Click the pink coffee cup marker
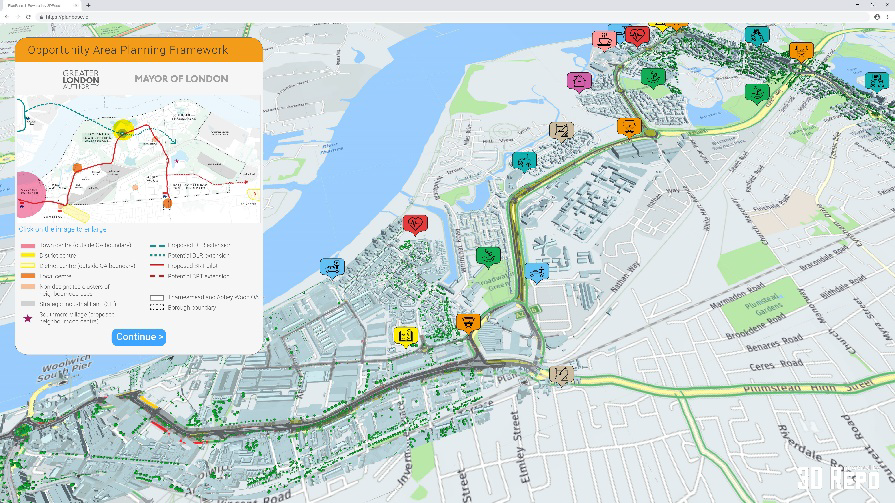Image resolution: width=895 pixels, height=503 pixels. click(x=604, y=39)
